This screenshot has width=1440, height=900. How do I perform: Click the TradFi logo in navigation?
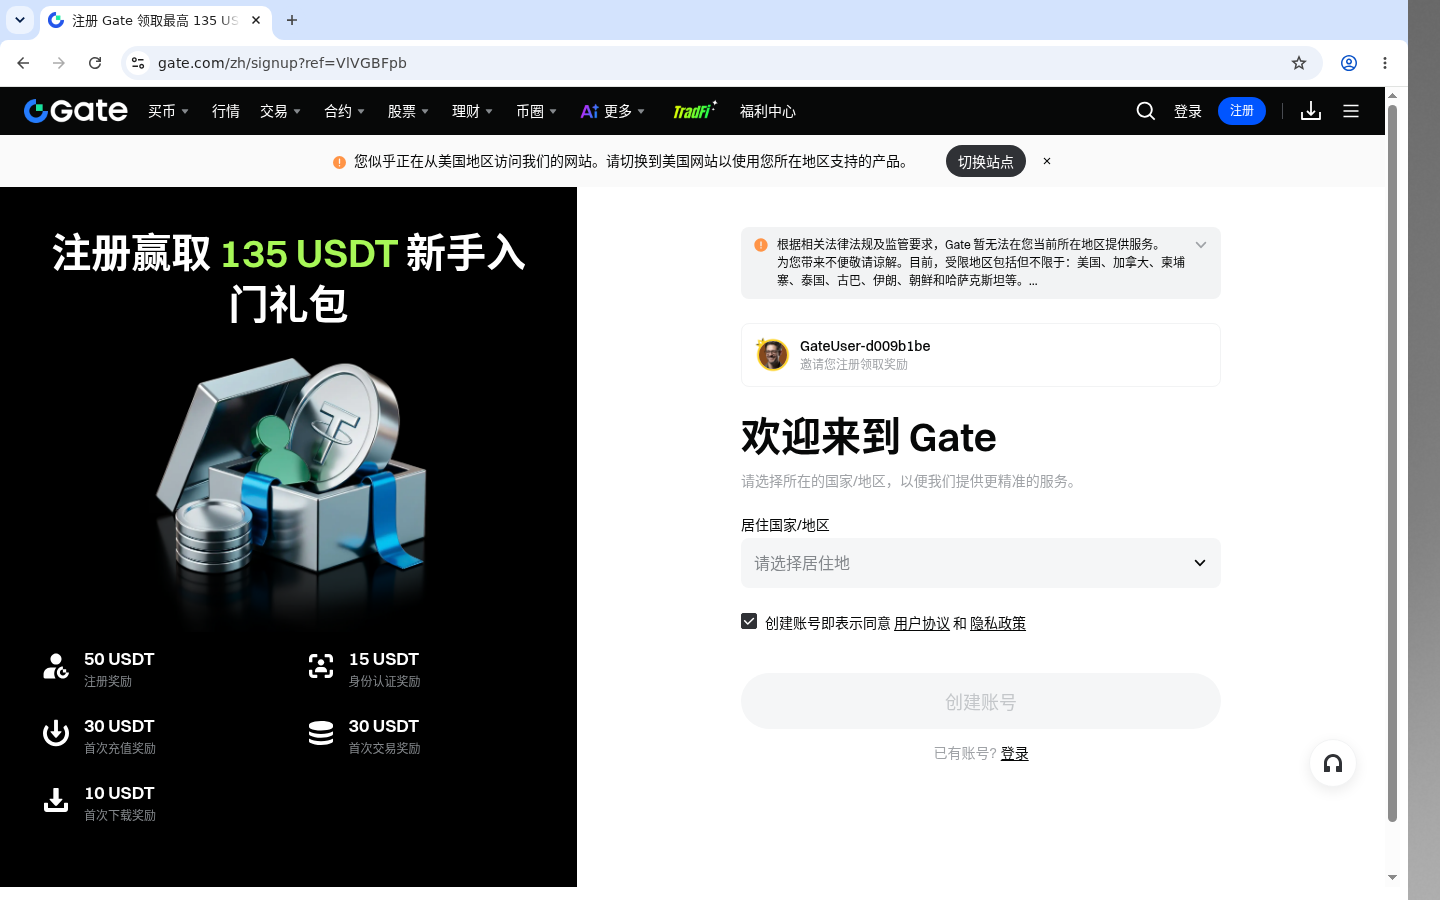(x=694, y=111)
